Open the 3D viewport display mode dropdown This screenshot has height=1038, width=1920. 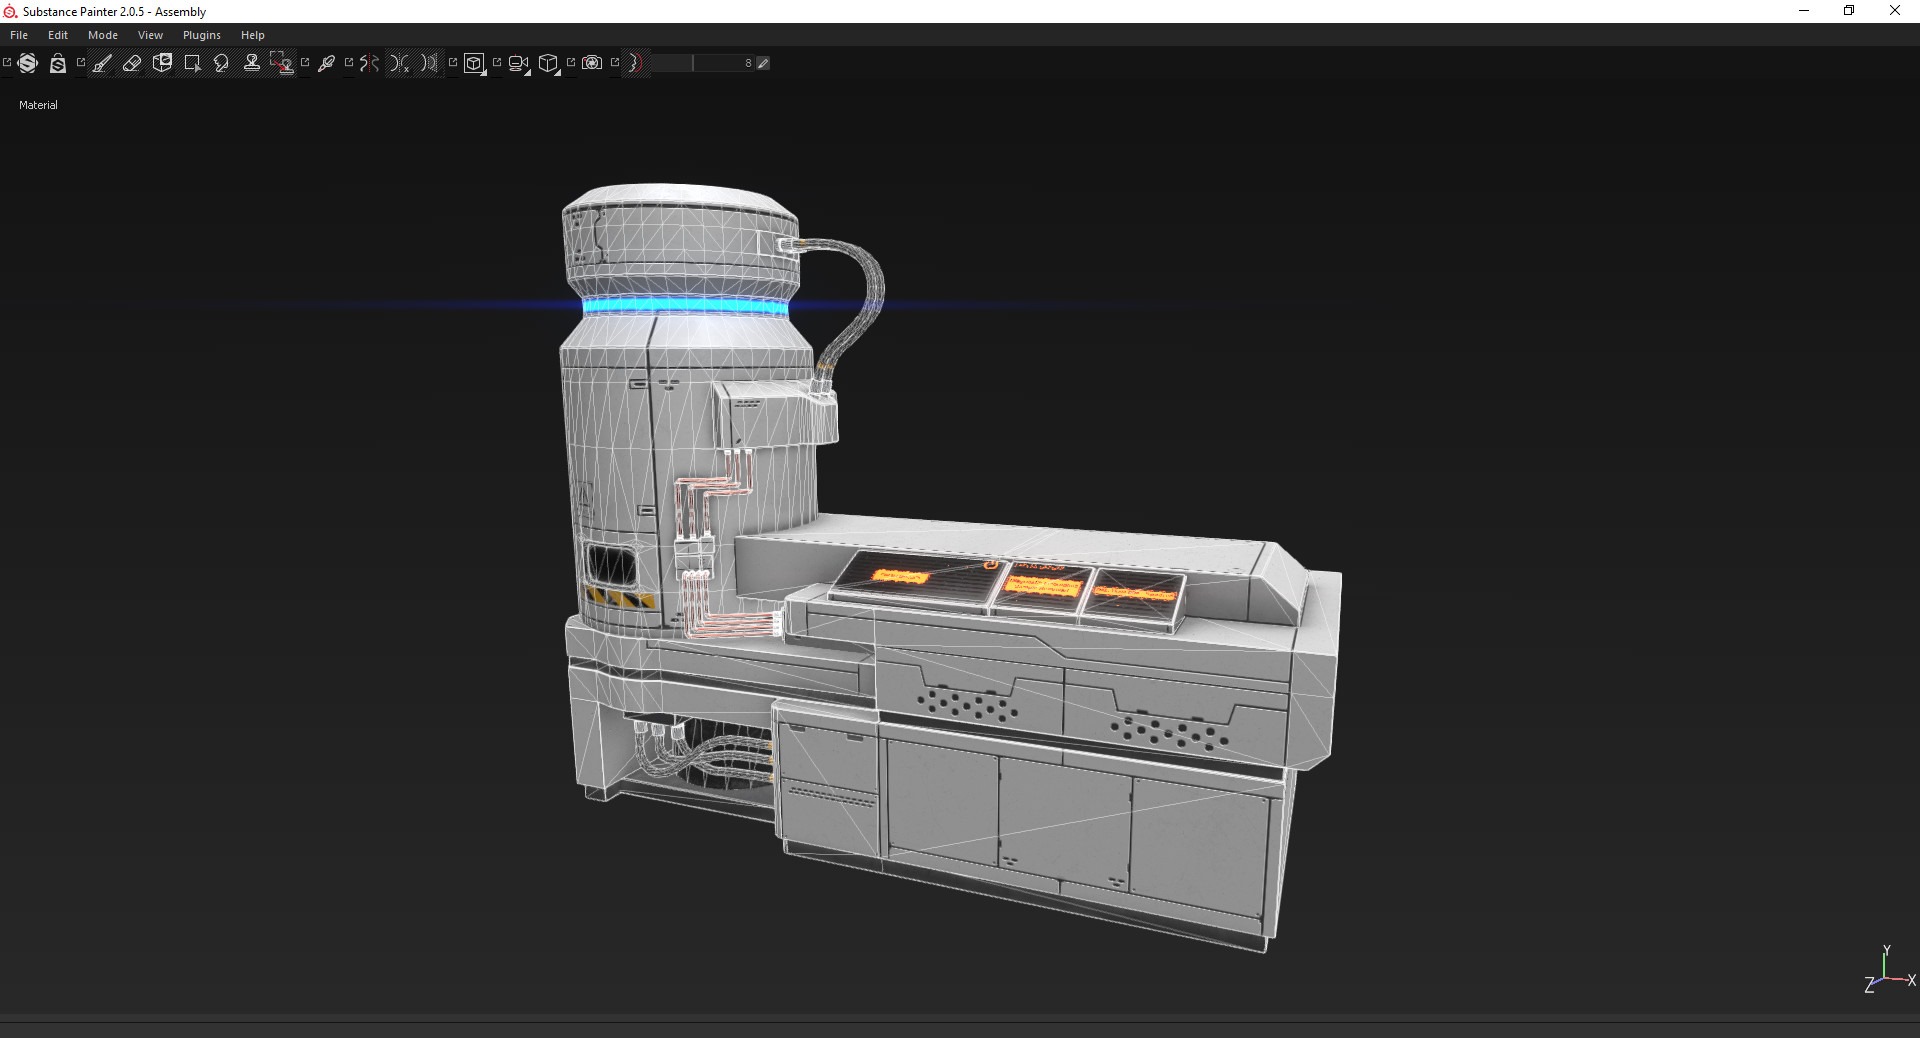point(475,64)
